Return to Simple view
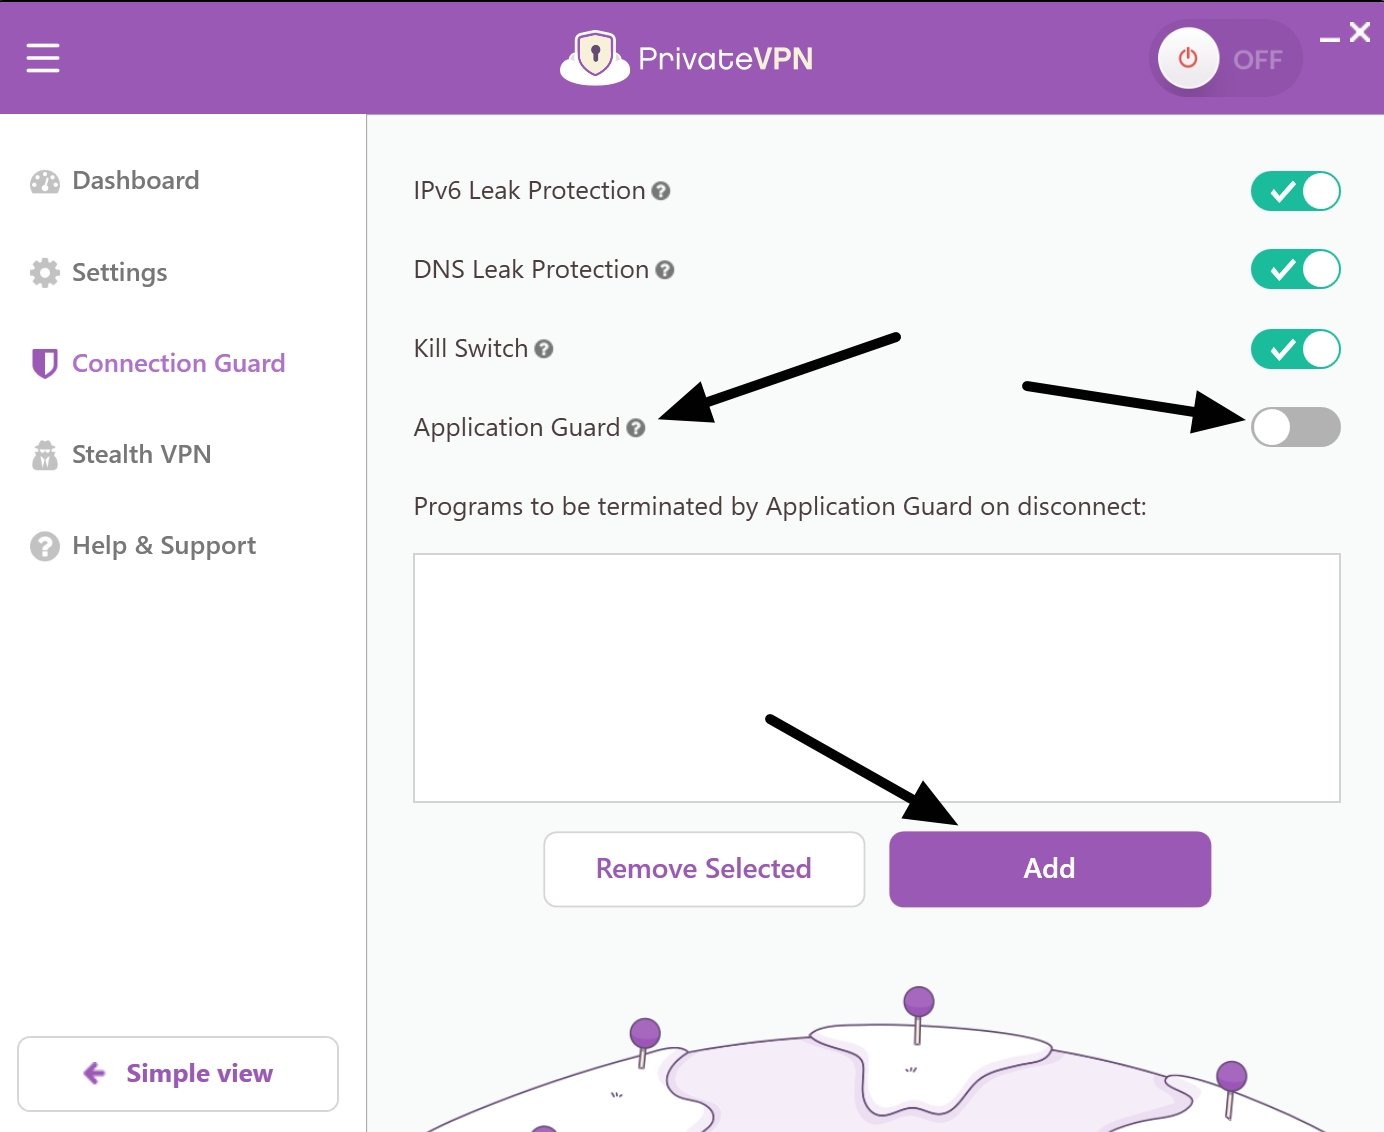The height and width of the screenshot is (1132, 1384). (178, 1073)
